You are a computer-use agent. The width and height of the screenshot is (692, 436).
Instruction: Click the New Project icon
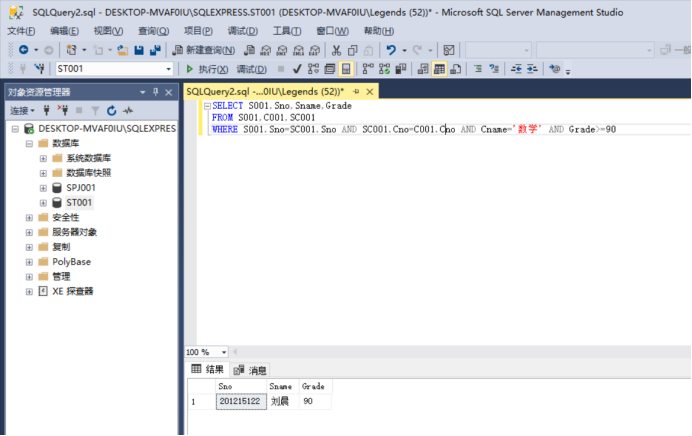click(x=71, y=50)
